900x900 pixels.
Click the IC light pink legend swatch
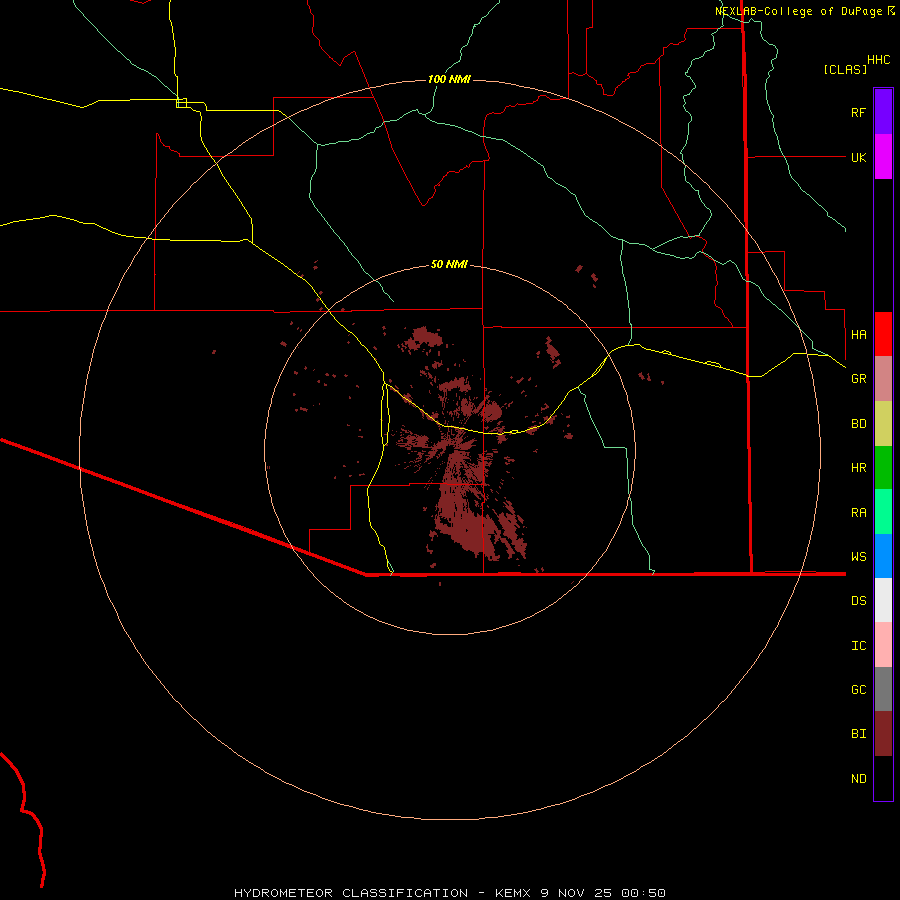point(883,645)
